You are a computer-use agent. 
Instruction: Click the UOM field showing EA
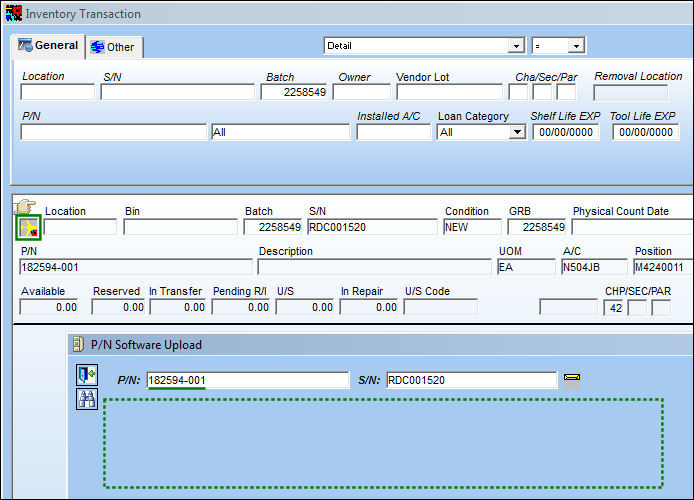click(527, 267)
